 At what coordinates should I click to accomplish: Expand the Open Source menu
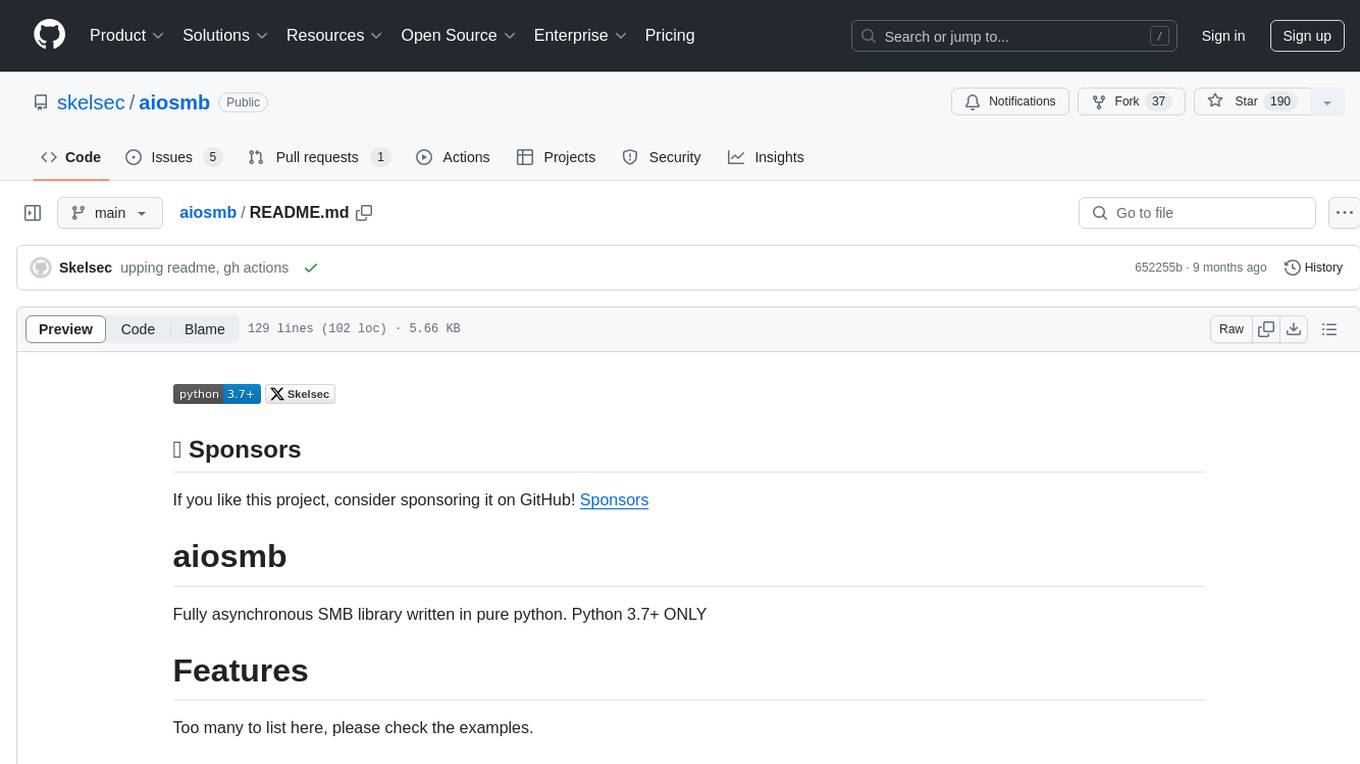pyautogui.click(x=458, y=35)
